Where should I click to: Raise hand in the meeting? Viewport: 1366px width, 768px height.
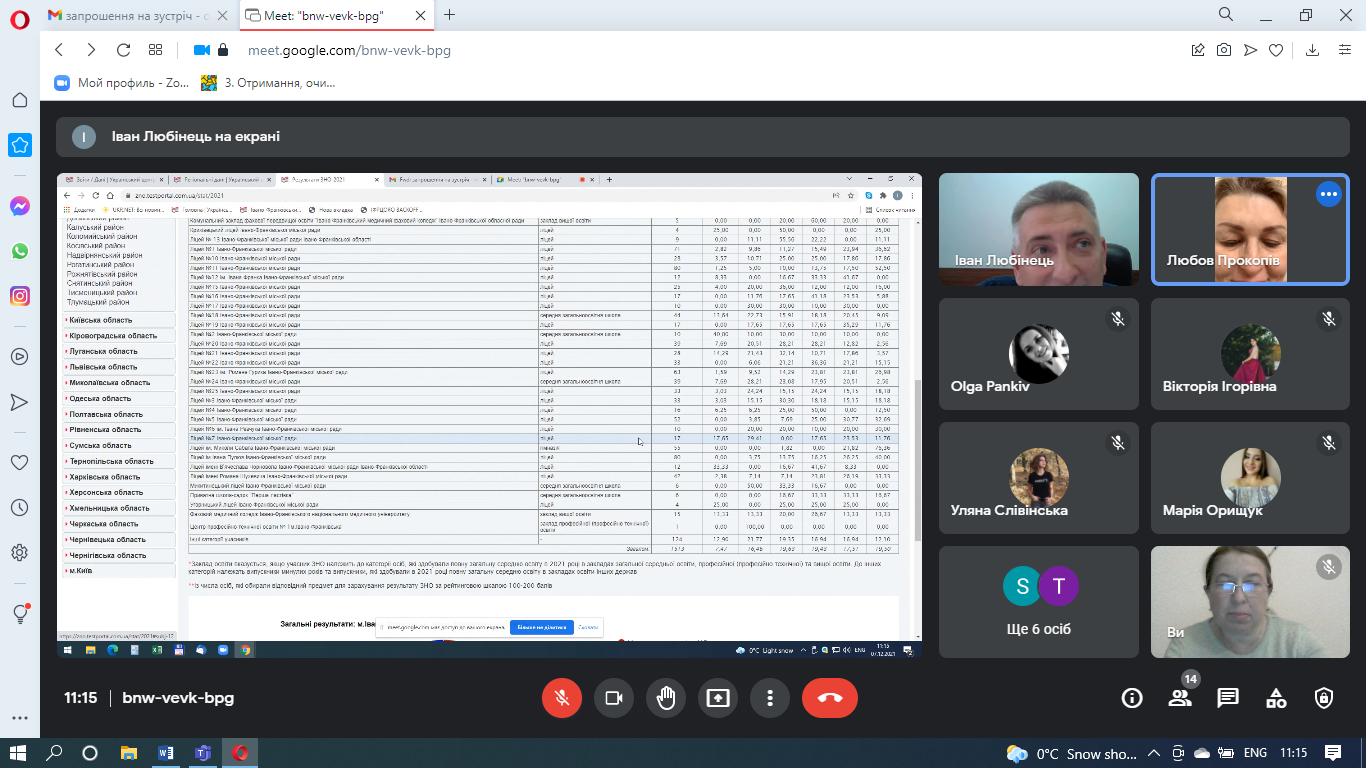[666, 698]
